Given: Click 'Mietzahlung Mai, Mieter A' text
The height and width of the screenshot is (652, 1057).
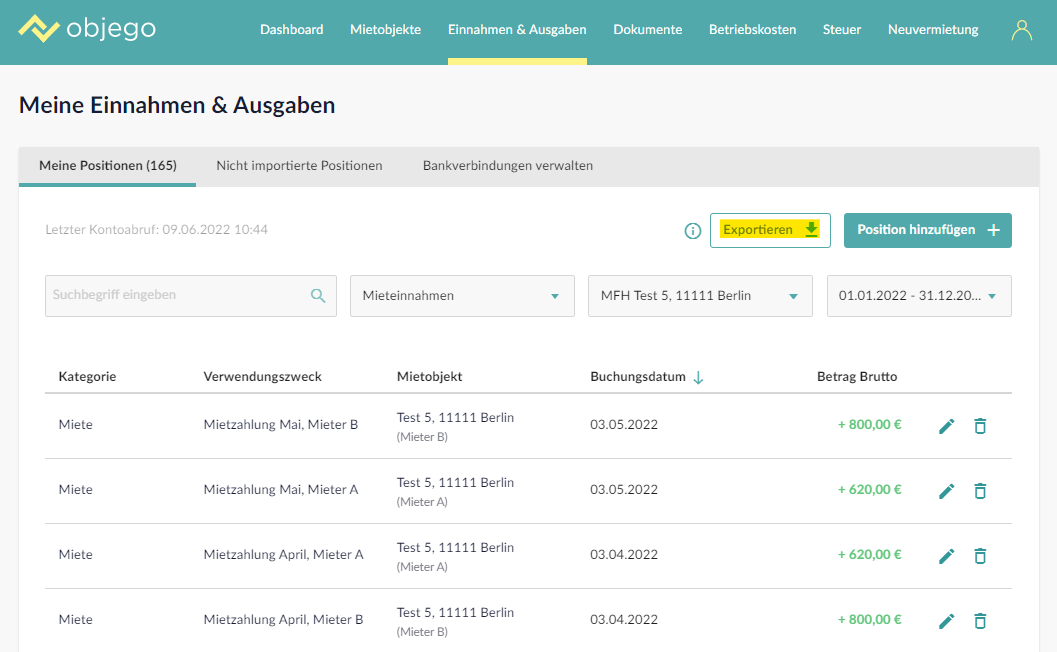Looking at the screenshot, I should point(280,490).
